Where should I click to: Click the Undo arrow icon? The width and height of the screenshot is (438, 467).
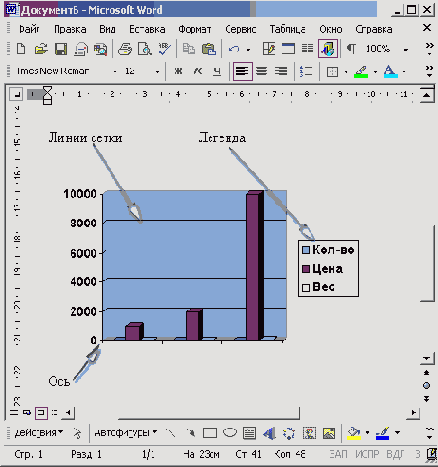tap(234, 49)
